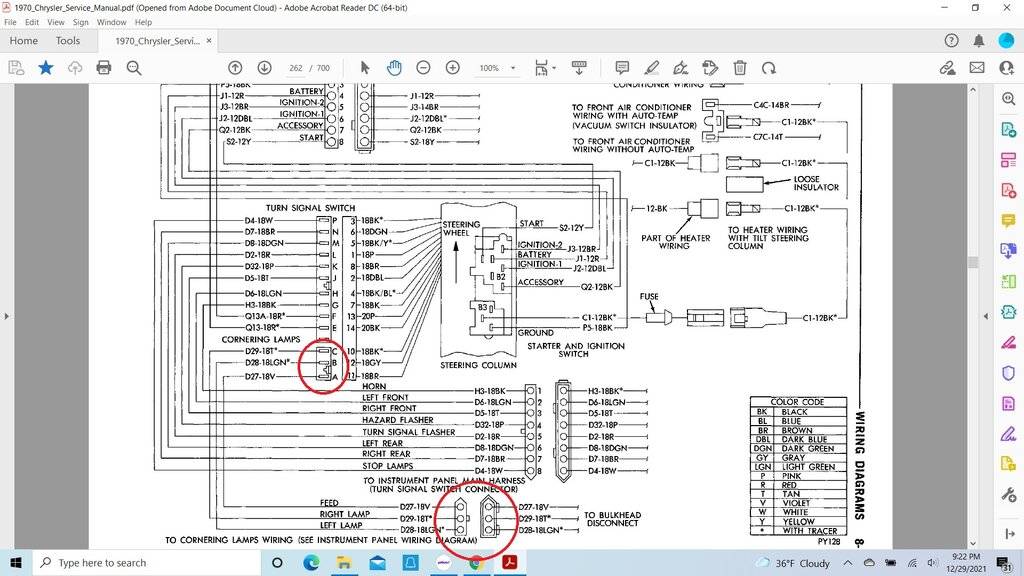Go to the Home tab
This screenshot has width=1024, height=576.
click(23, 41)
